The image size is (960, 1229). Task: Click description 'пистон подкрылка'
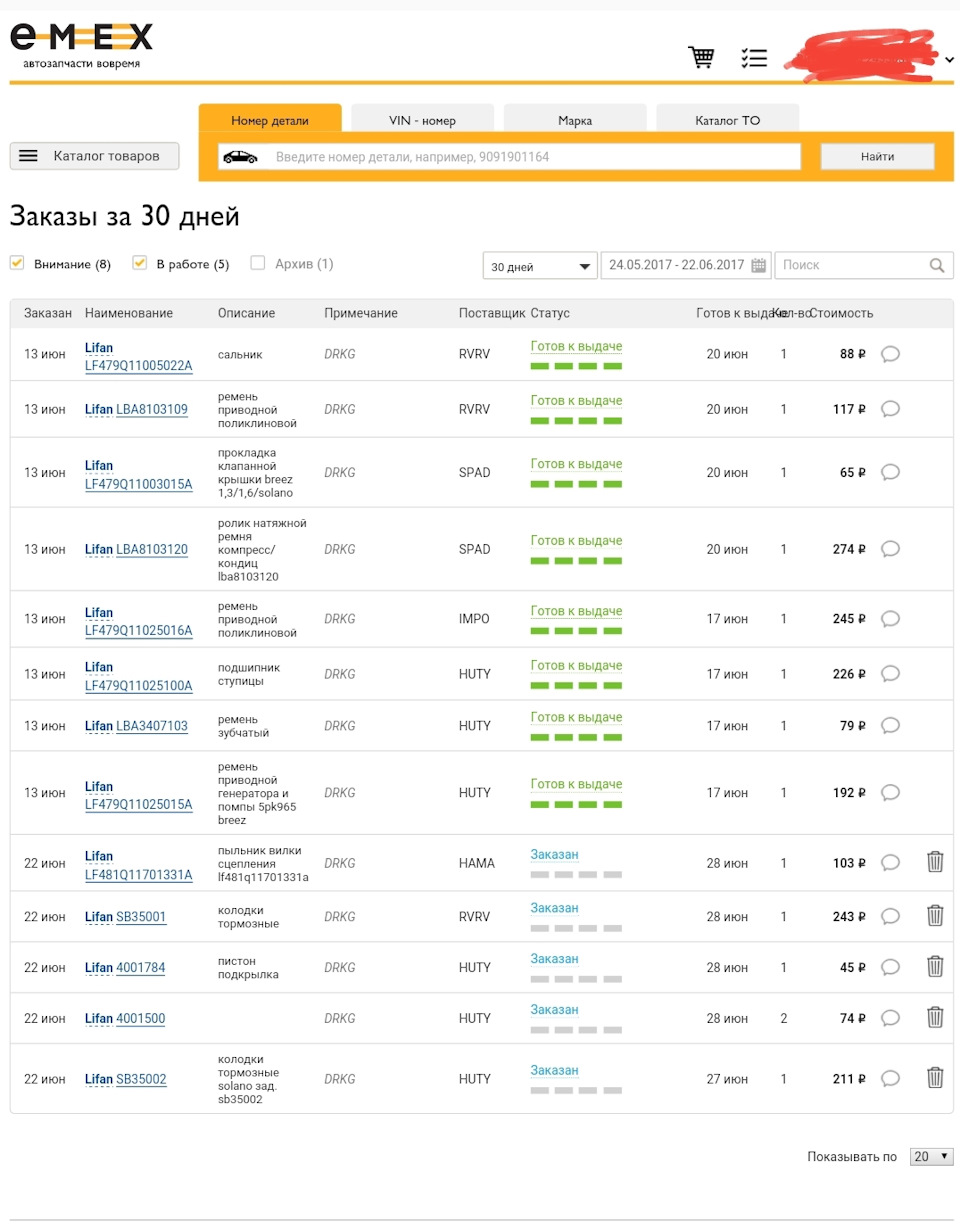point(248,967)
